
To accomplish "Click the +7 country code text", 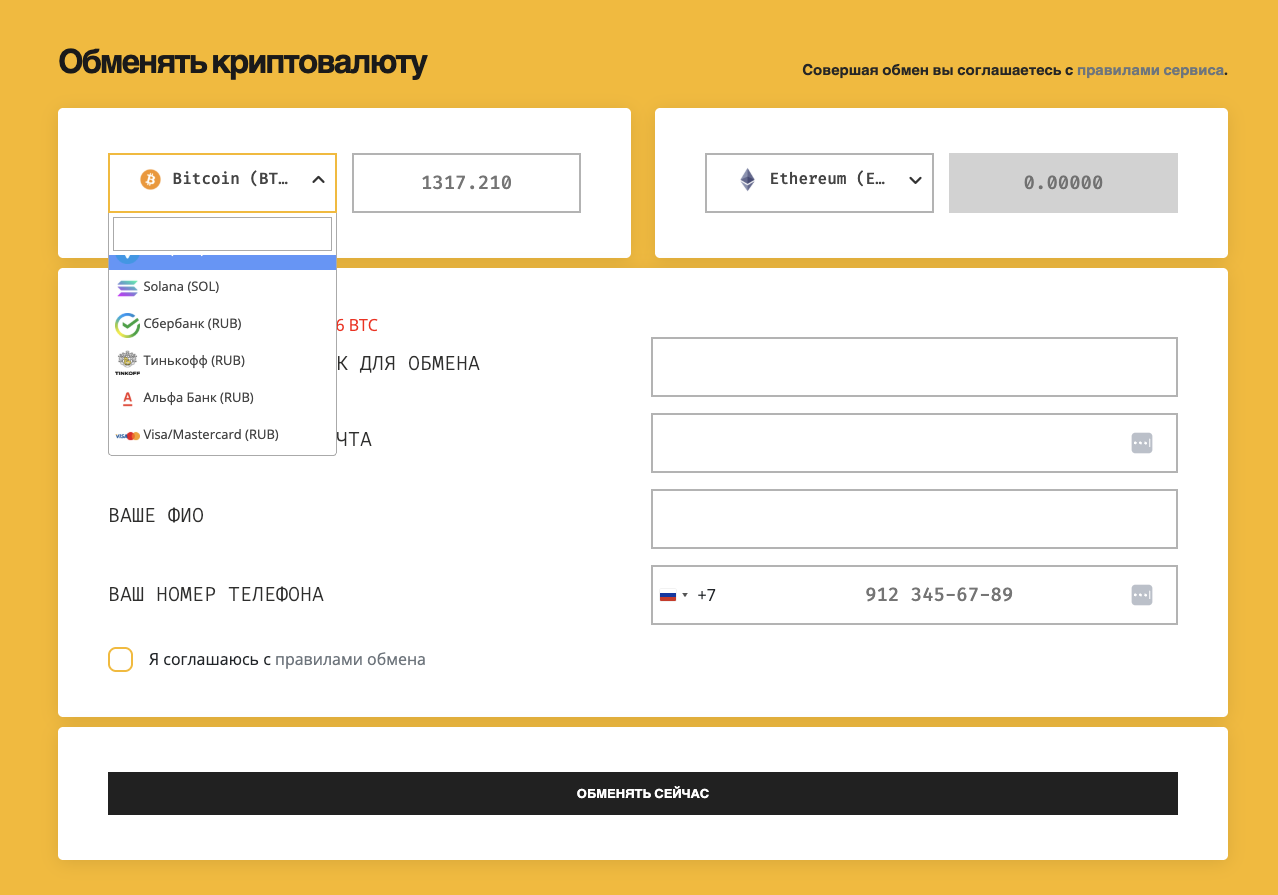I will (706, 595).
